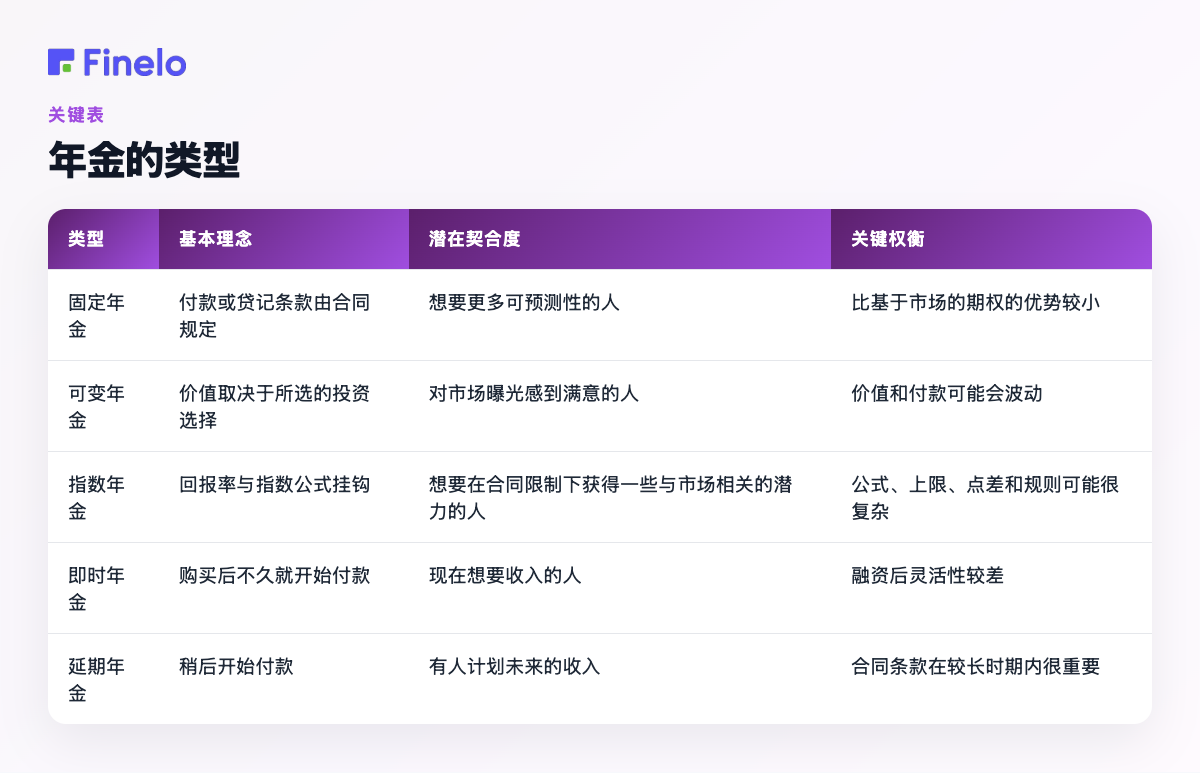Select the 关键表 label

[76, 115]
